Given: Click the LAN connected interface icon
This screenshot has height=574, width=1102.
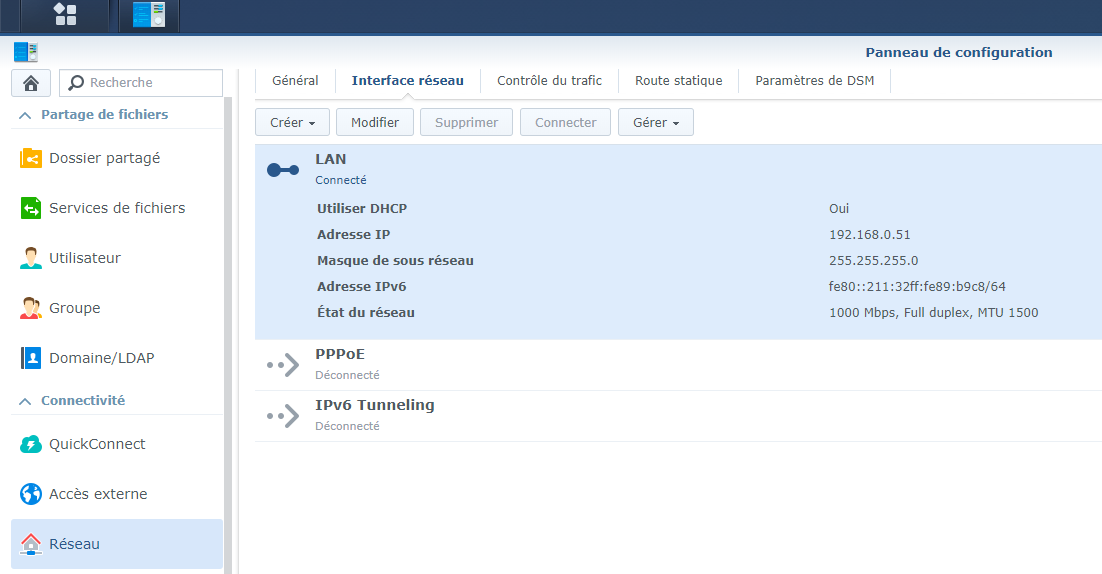Looking at the screenshot, I should (x=283, y=170).
